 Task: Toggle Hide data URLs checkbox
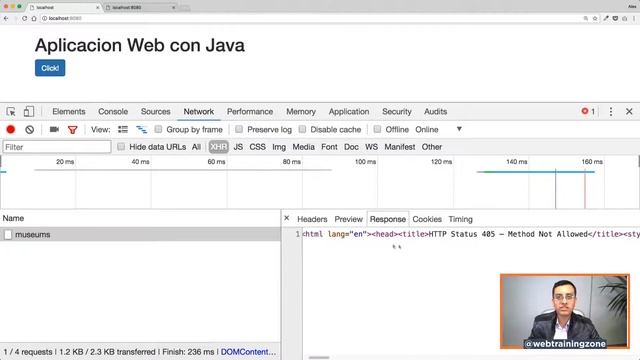[121, 147]
